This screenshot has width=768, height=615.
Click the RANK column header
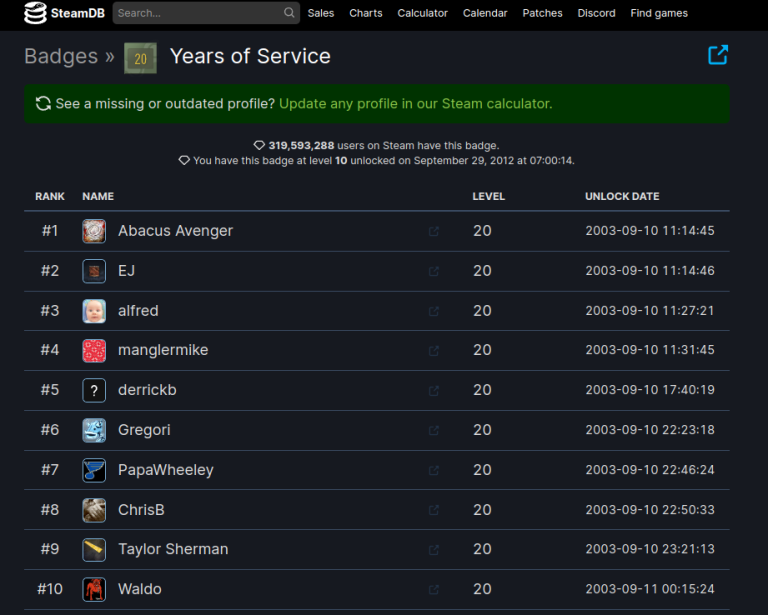(x=50, y=196)
